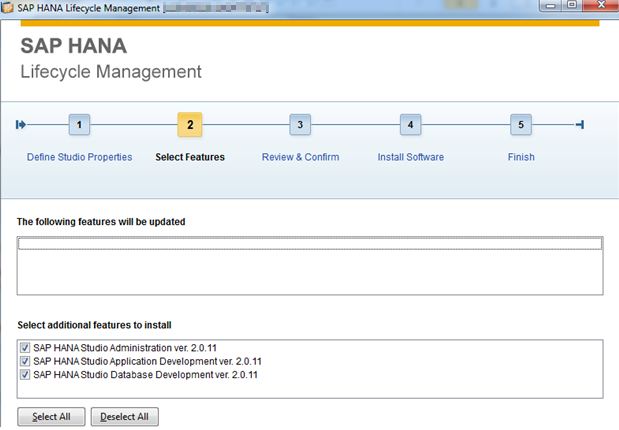619x430 pixels.
Task: Click step 1 number box
Action: (x=79, y=125)
